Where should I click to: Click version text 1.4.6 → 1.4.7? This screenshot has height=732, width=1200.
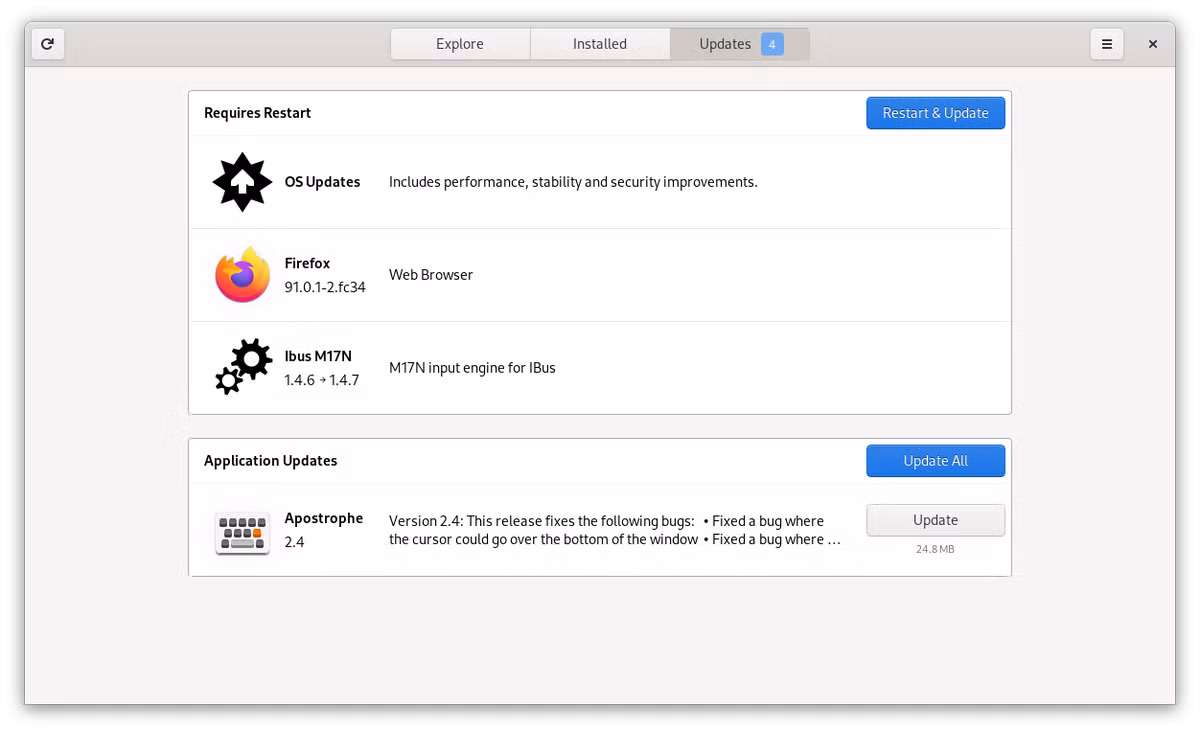321,380
